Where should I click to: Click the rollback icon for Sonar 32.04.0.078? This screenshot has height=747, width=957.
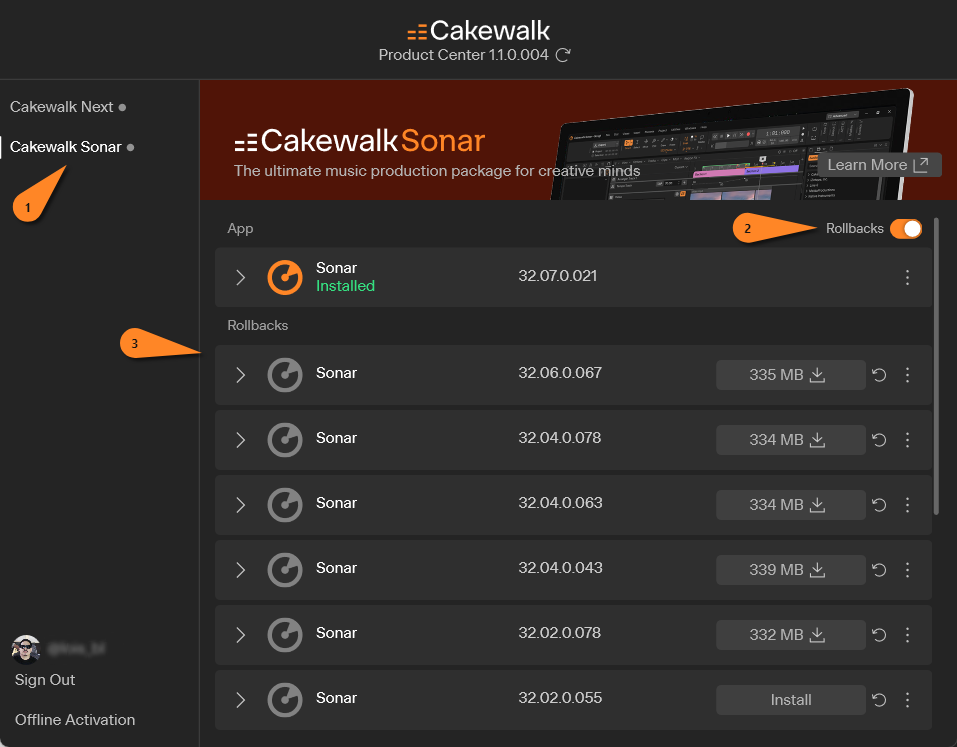tap(879, 440)
